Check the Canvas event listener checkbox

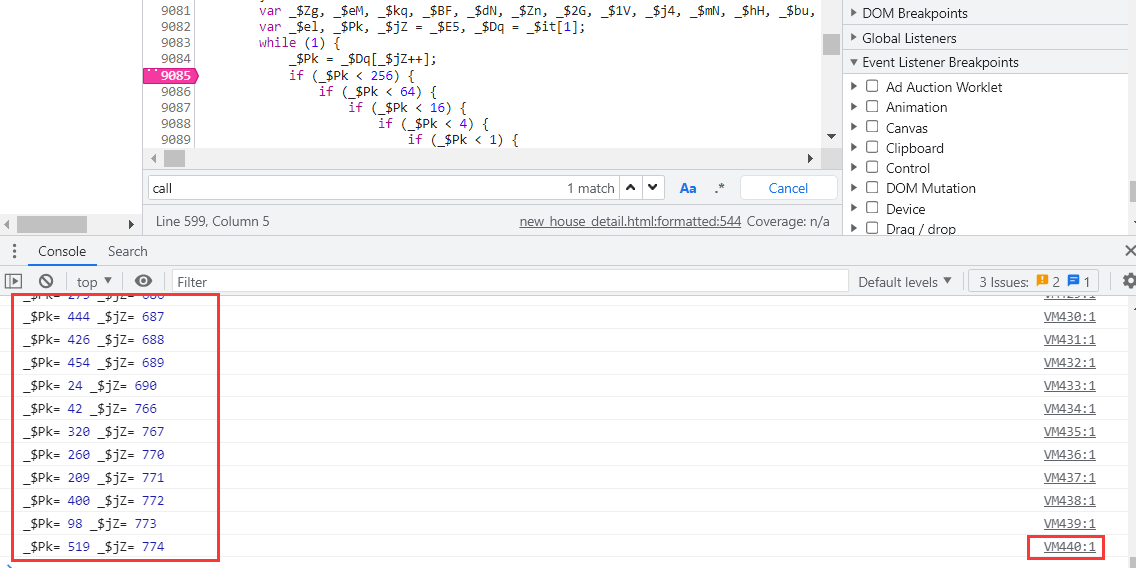872,128
